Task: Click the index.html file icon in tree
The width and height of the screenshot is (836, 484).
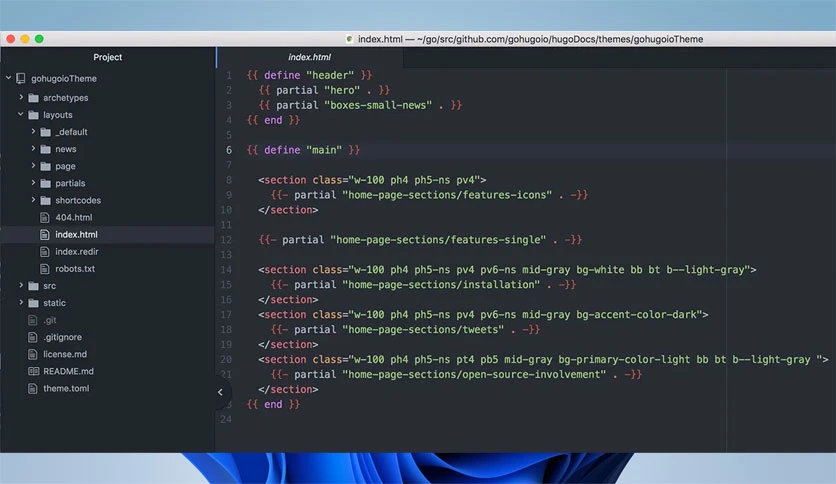Action: coord(45,234)
